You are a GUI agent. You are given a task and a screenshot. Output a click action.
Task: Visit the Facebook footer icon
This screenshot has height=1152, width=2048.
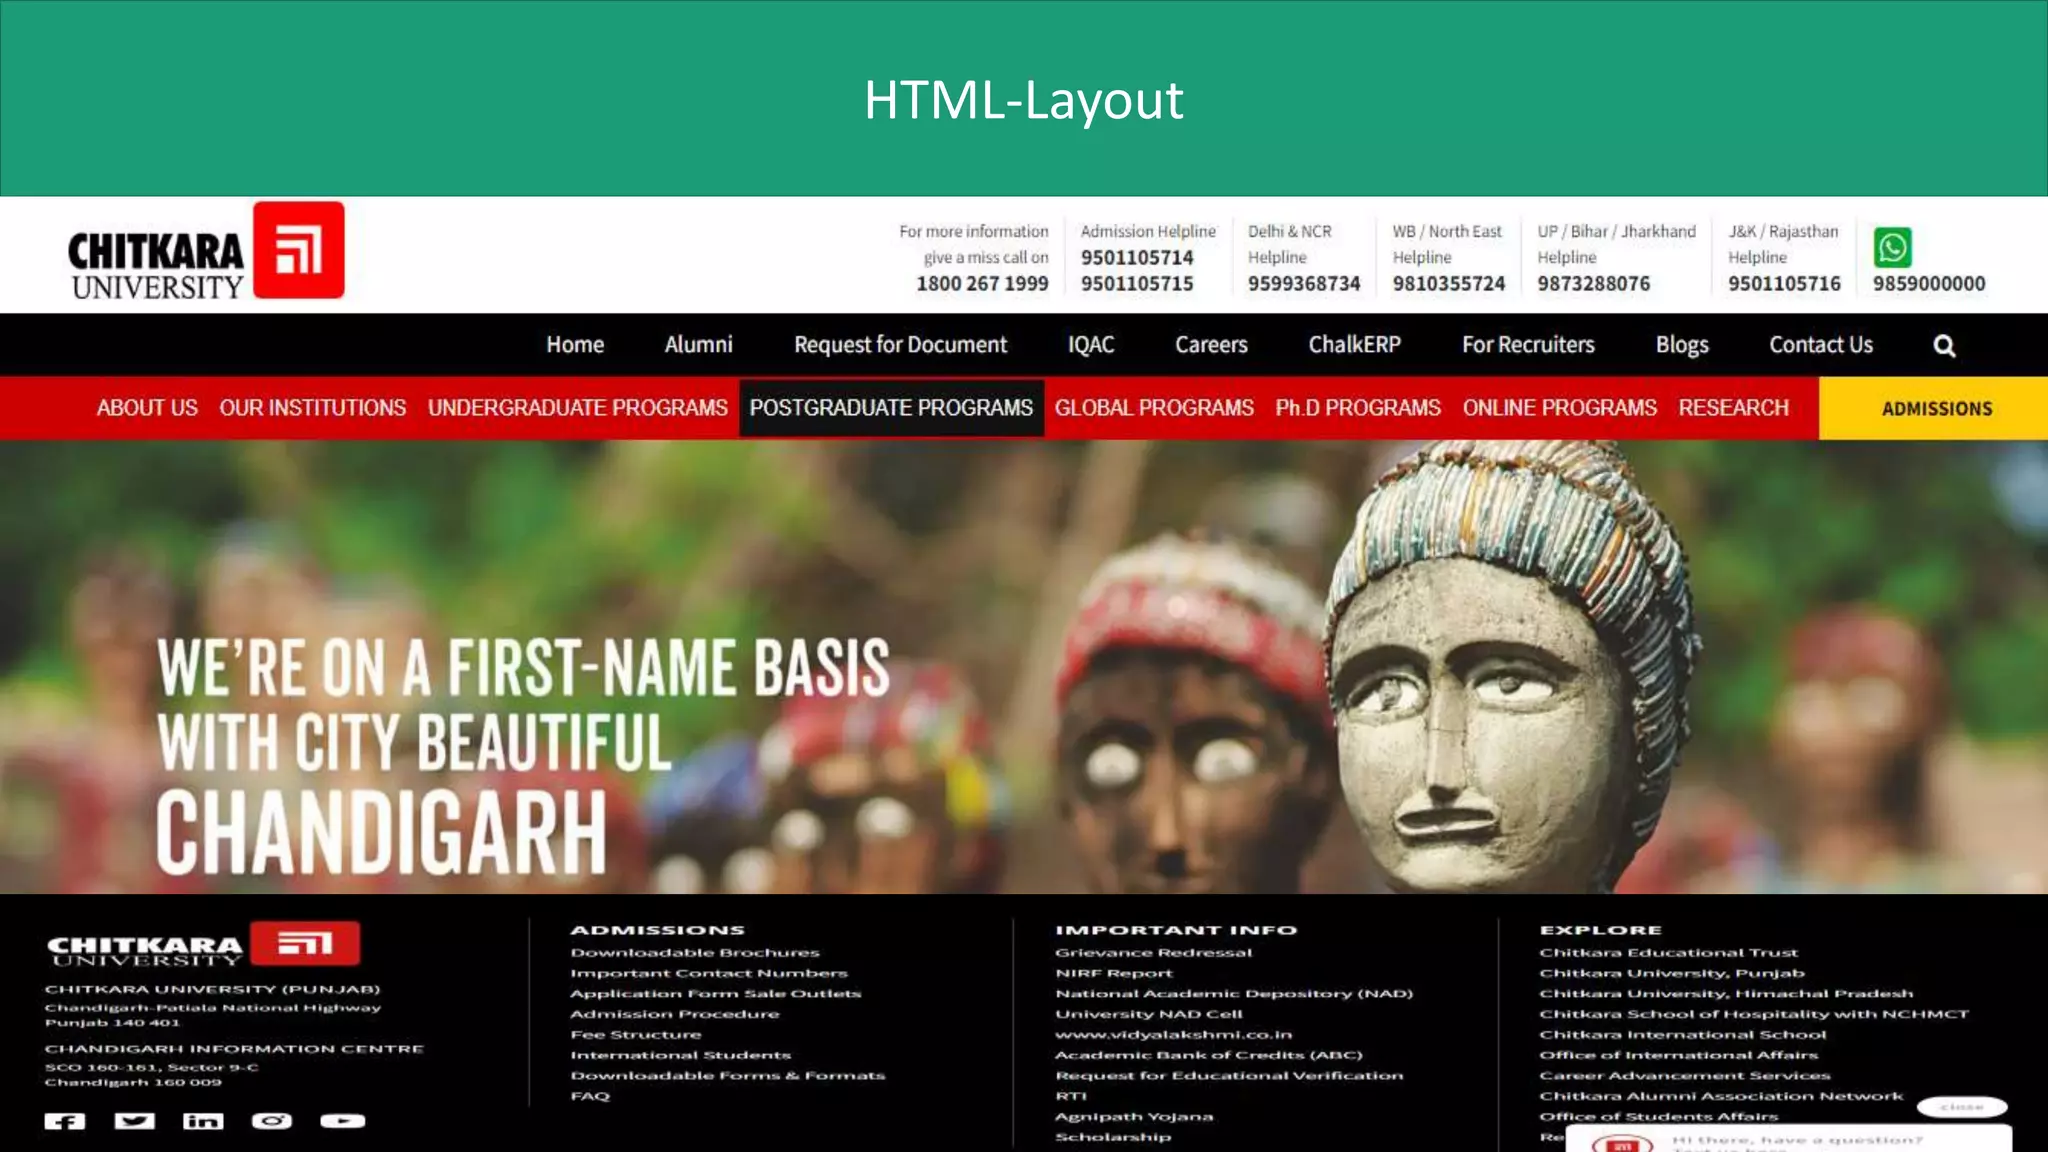coord(65,1121)
